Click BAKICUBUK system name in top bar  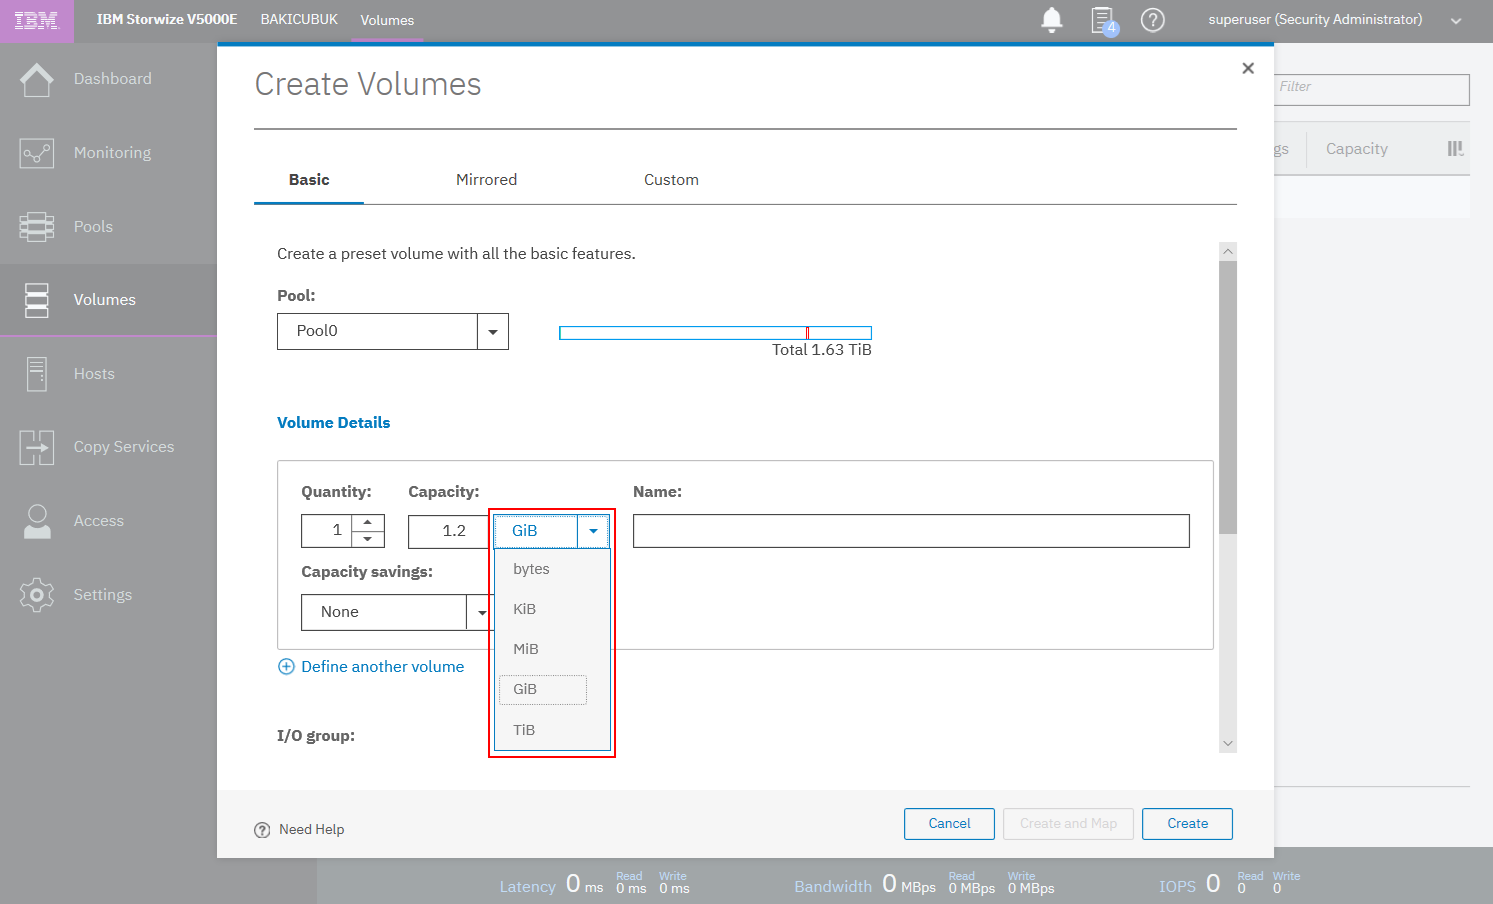pyautogui.click(x=299, y=19)
